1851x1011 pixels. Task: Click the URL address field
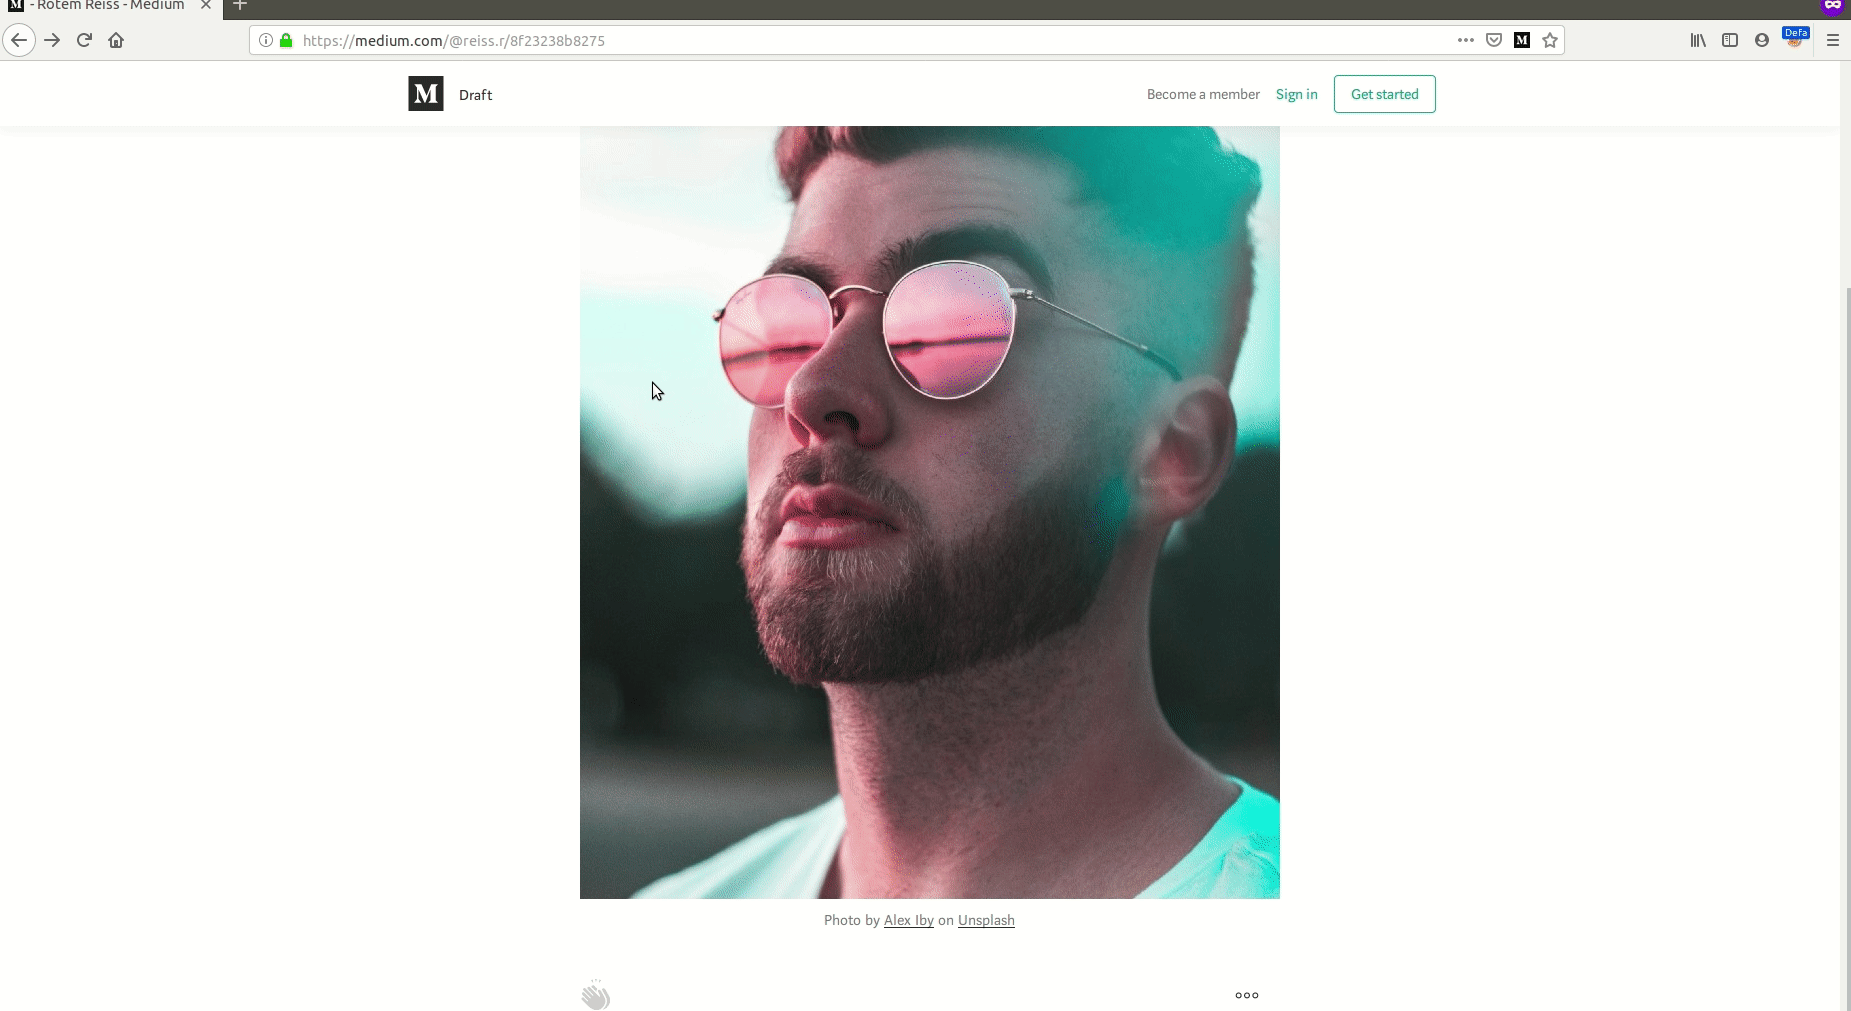coord(870,40)
